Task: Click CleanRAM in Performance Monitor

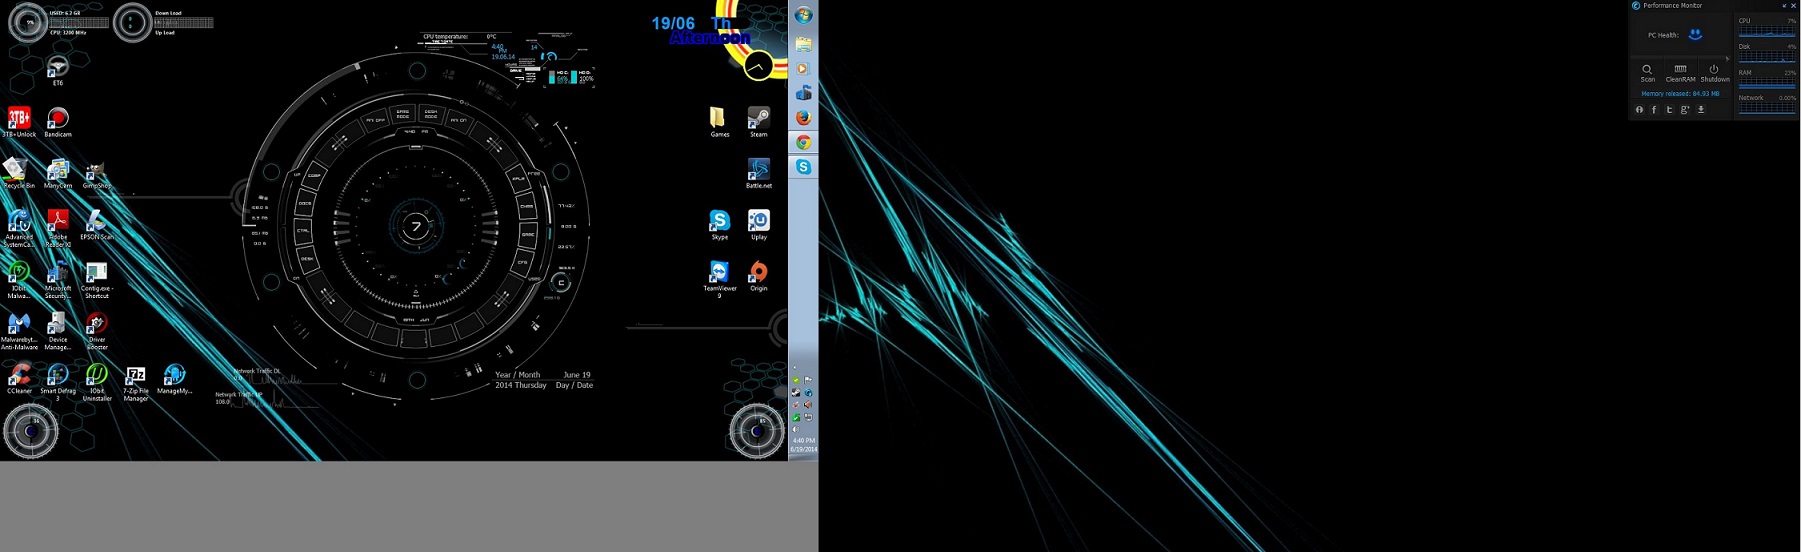Action: (1680, 73)
